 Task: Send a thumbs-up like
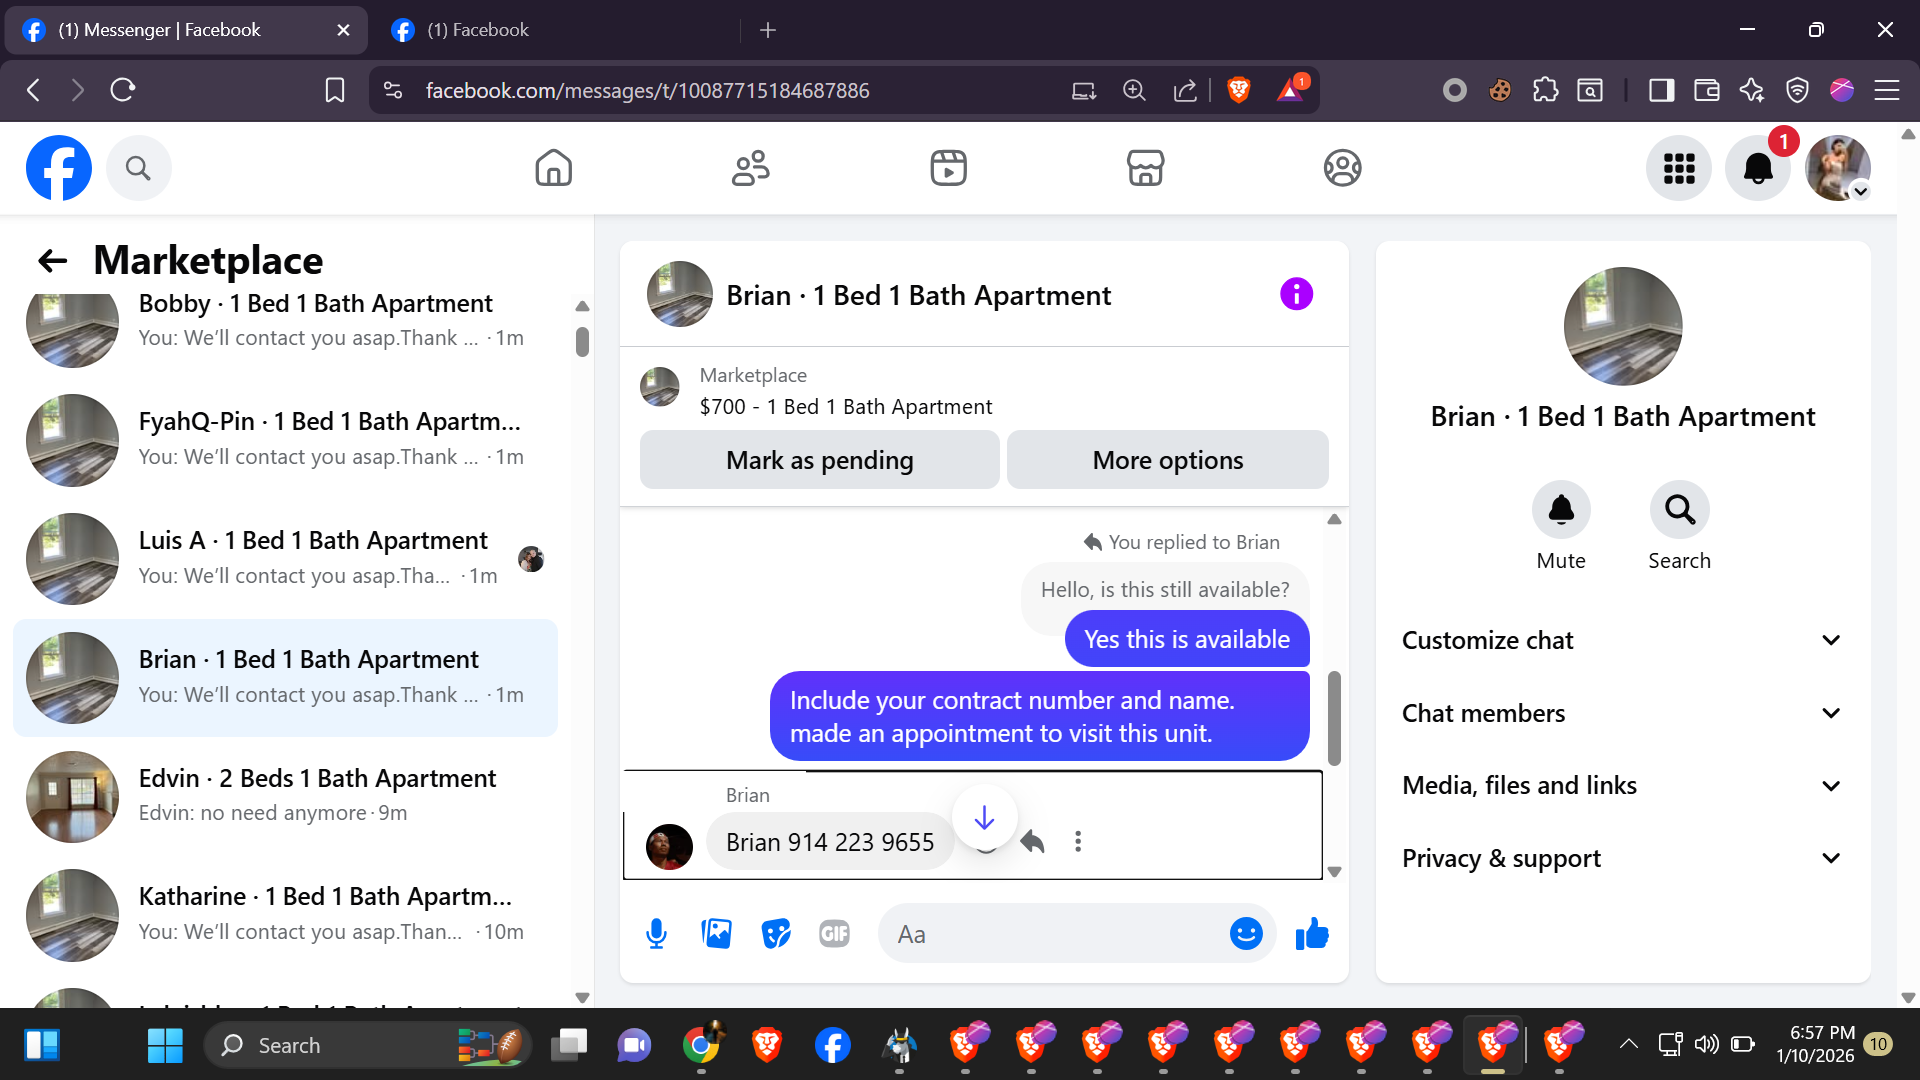(1312, 934)
